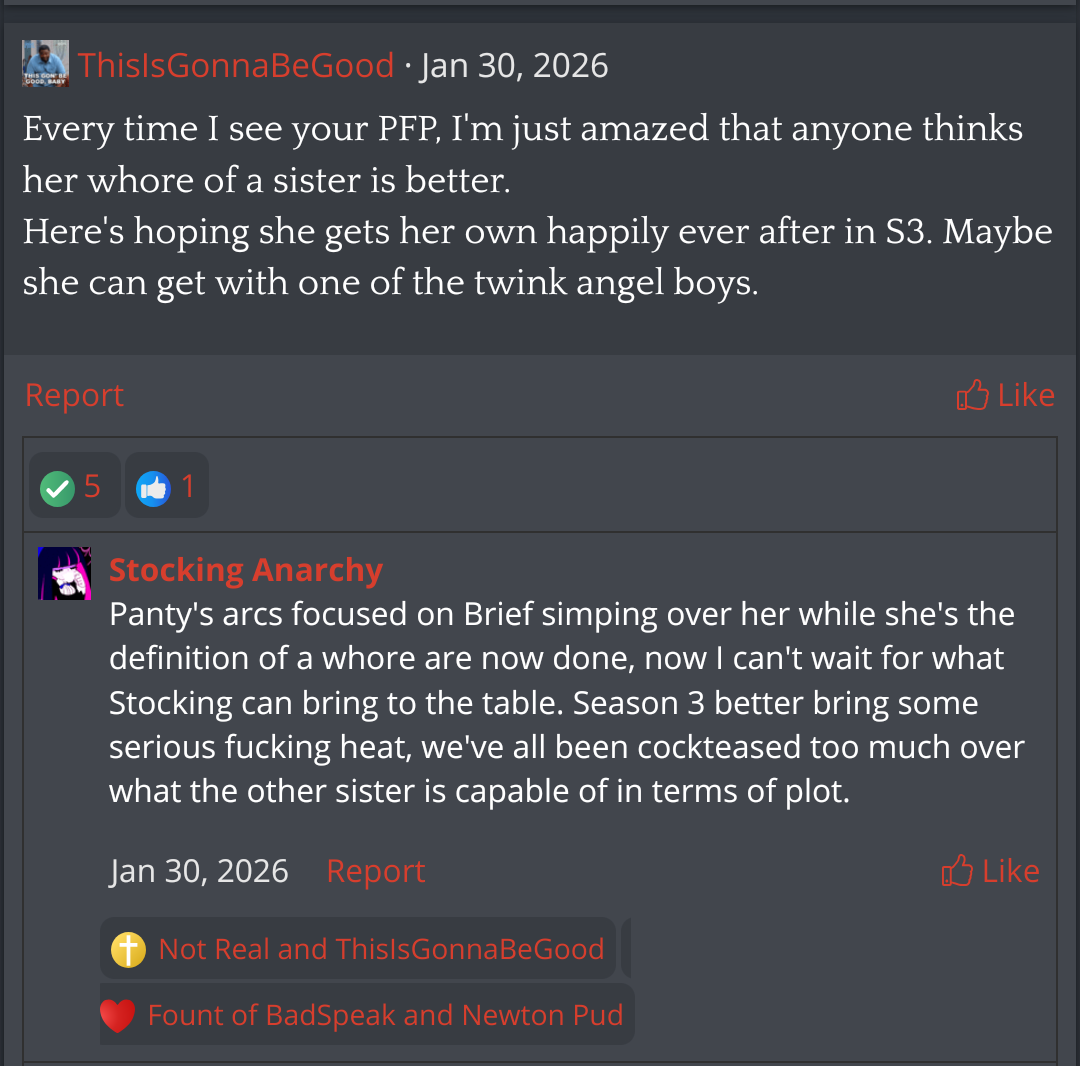Report the ThisIsGonnaBeGood post

coord(74,395)
